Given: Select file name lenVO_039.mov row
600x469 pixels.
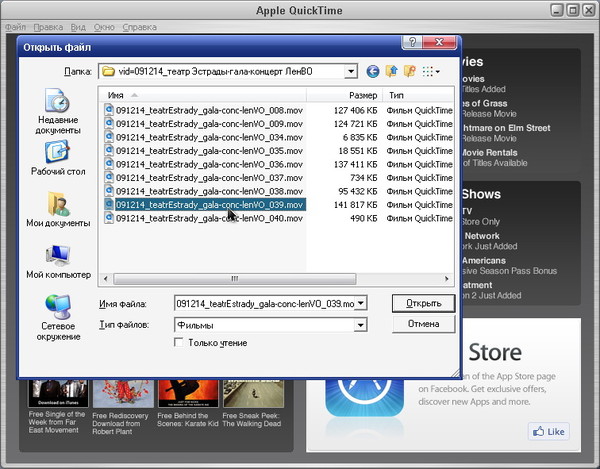Looking at the screenshot, I should 209,205.
